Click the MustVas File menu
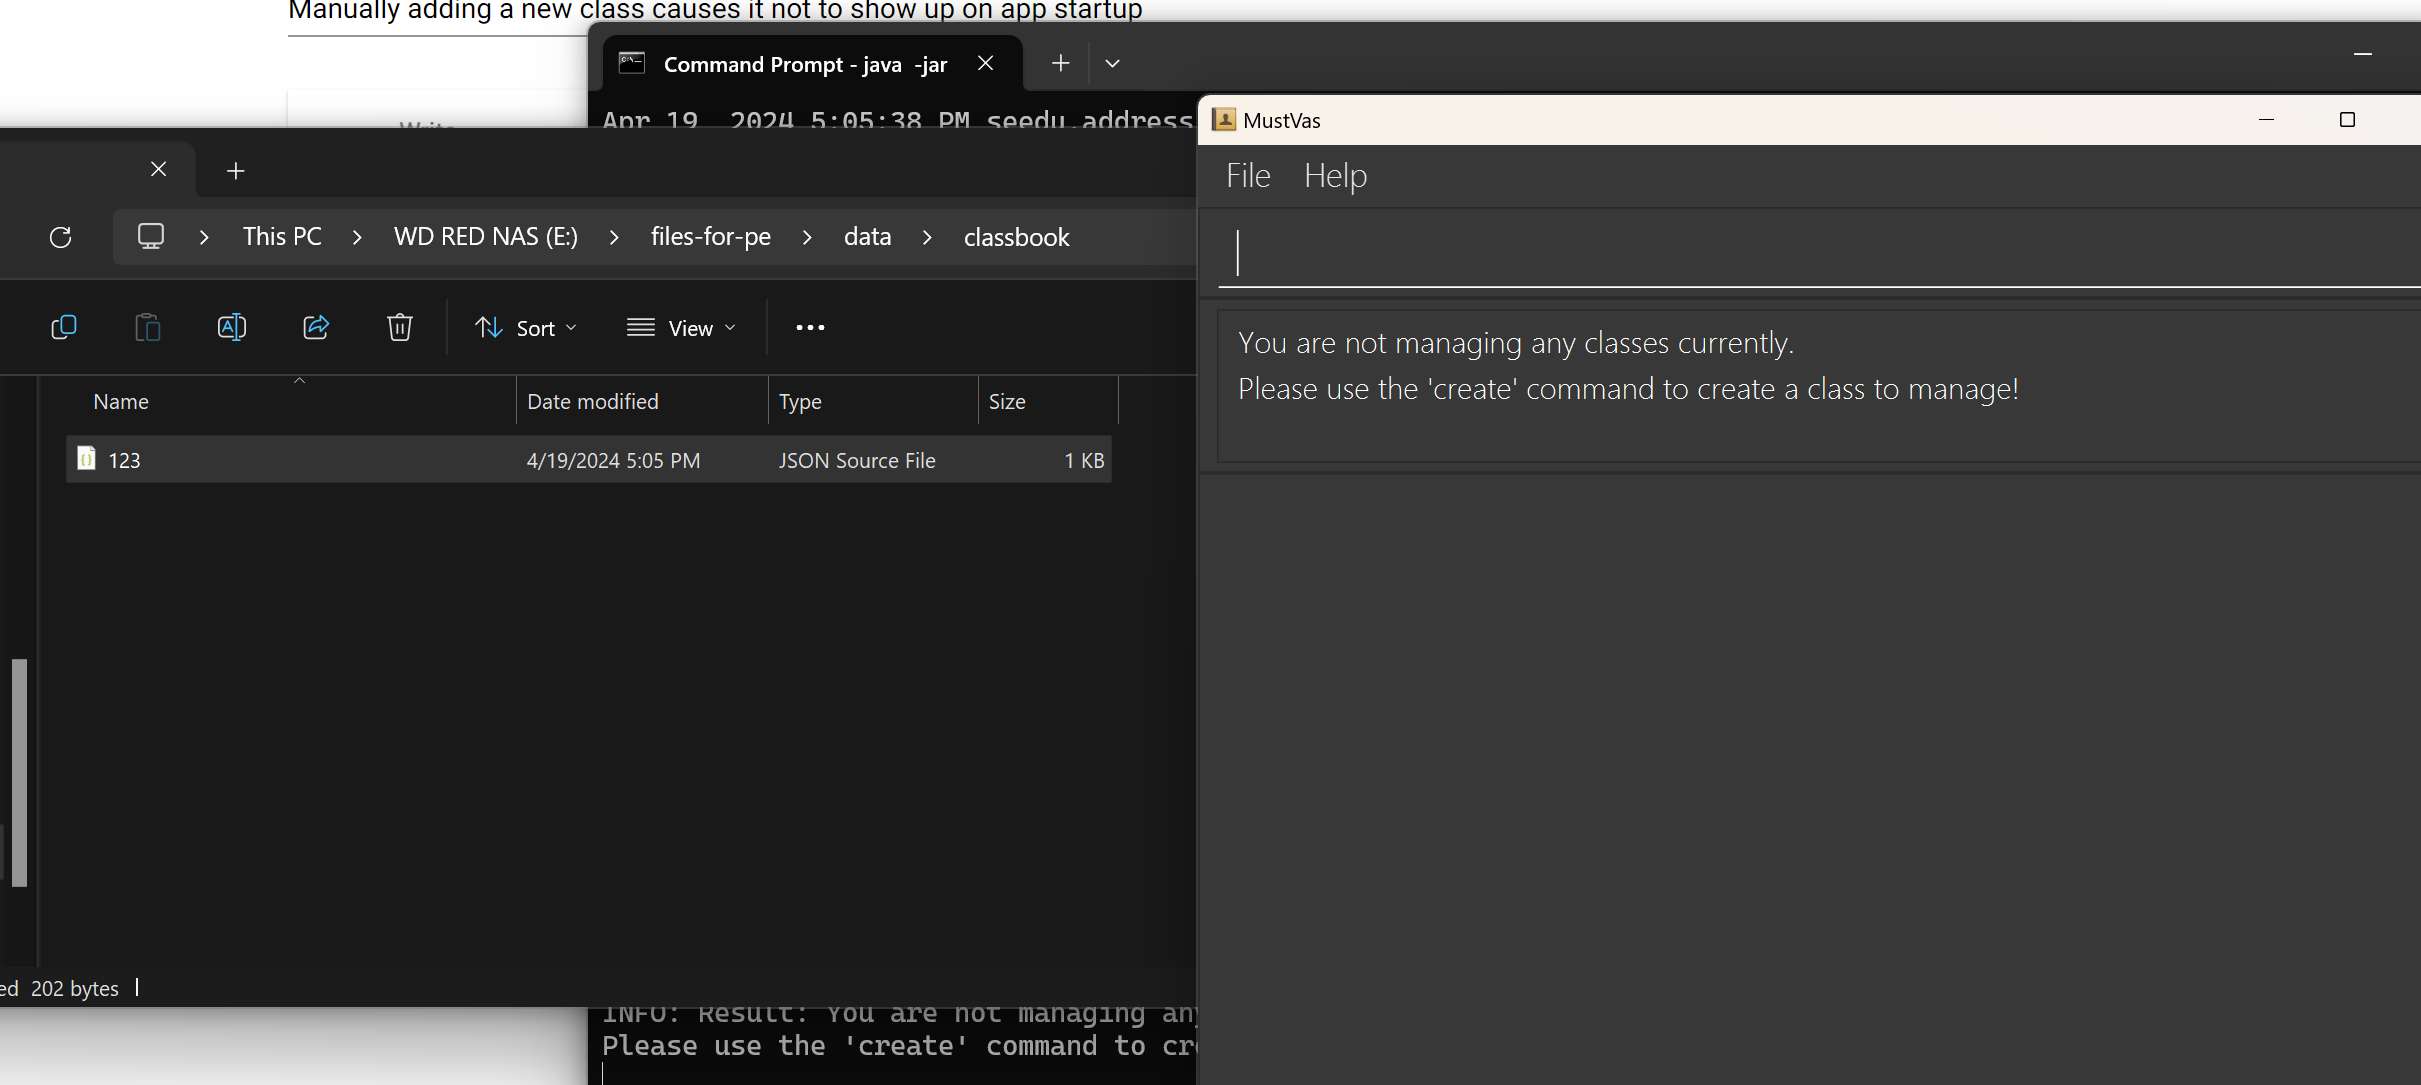Viewport: 2421px width, 1085px height. tap(1248, 174)
